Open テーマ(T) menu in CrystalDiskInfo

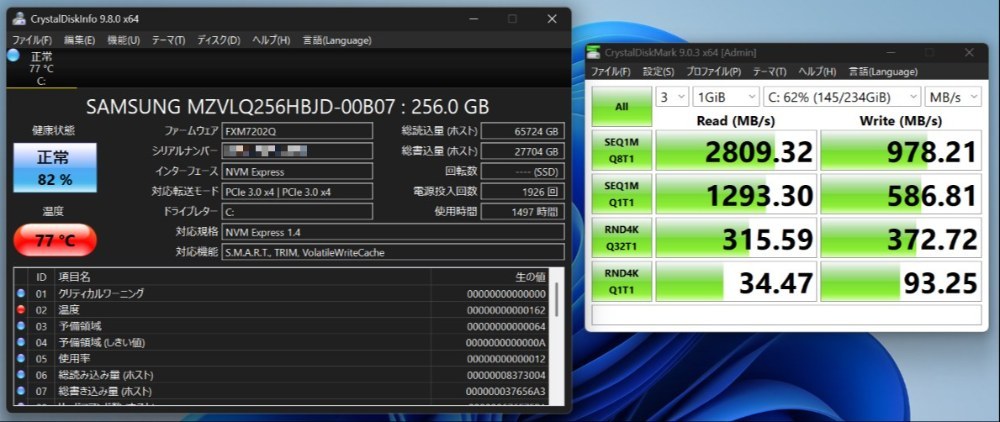tap(168, 40)
